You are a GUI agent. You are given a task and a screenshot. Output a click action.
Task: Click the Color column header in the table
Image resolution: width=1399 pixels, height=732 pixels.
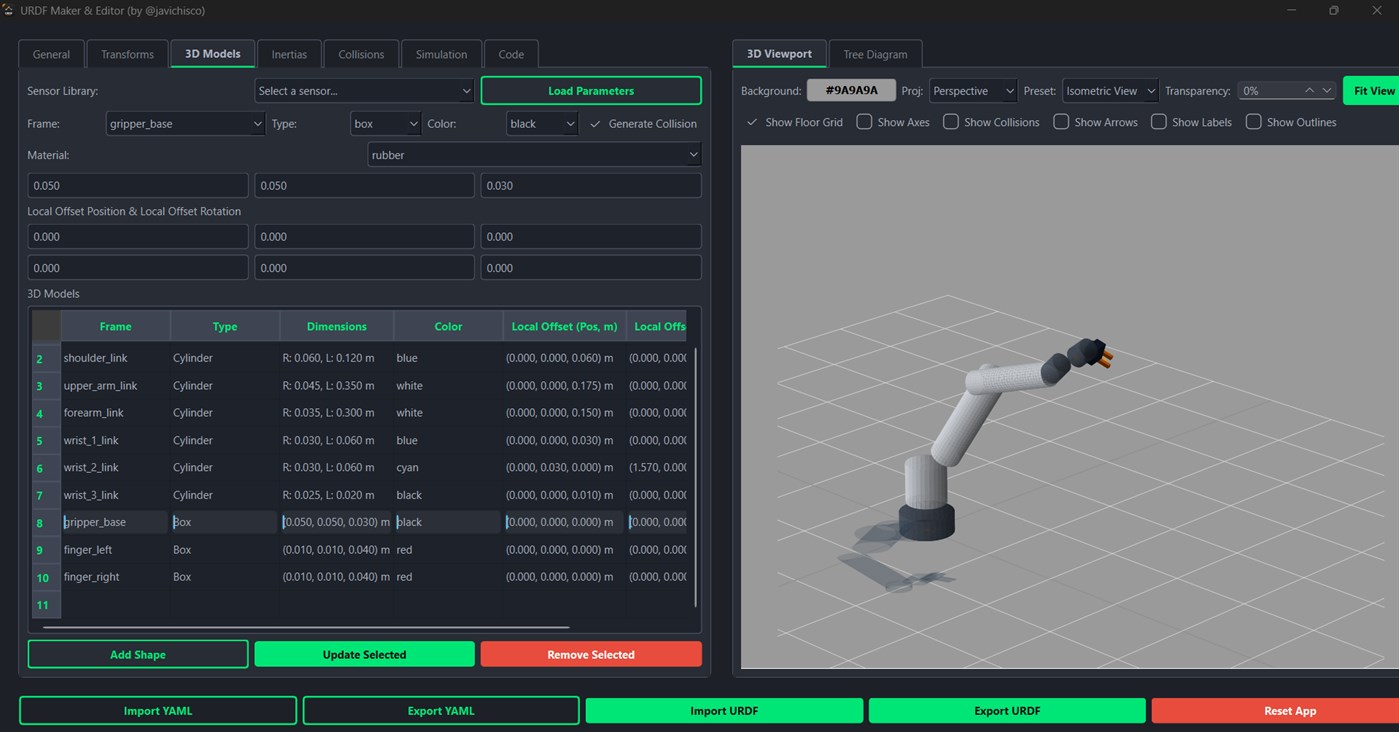coord(448,326)
